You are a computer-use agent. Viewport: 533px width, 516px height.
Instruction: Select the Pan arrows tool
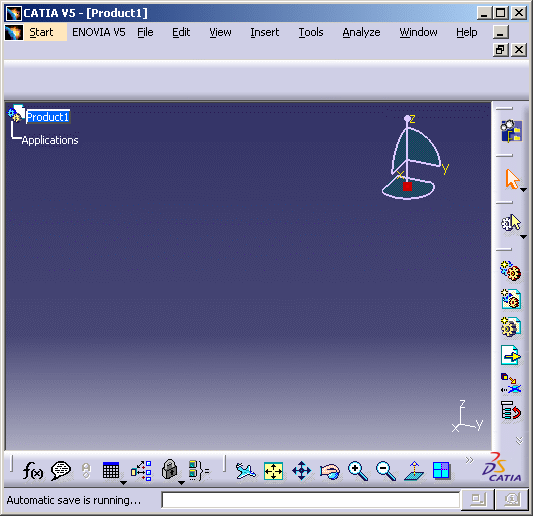(302, 471)
